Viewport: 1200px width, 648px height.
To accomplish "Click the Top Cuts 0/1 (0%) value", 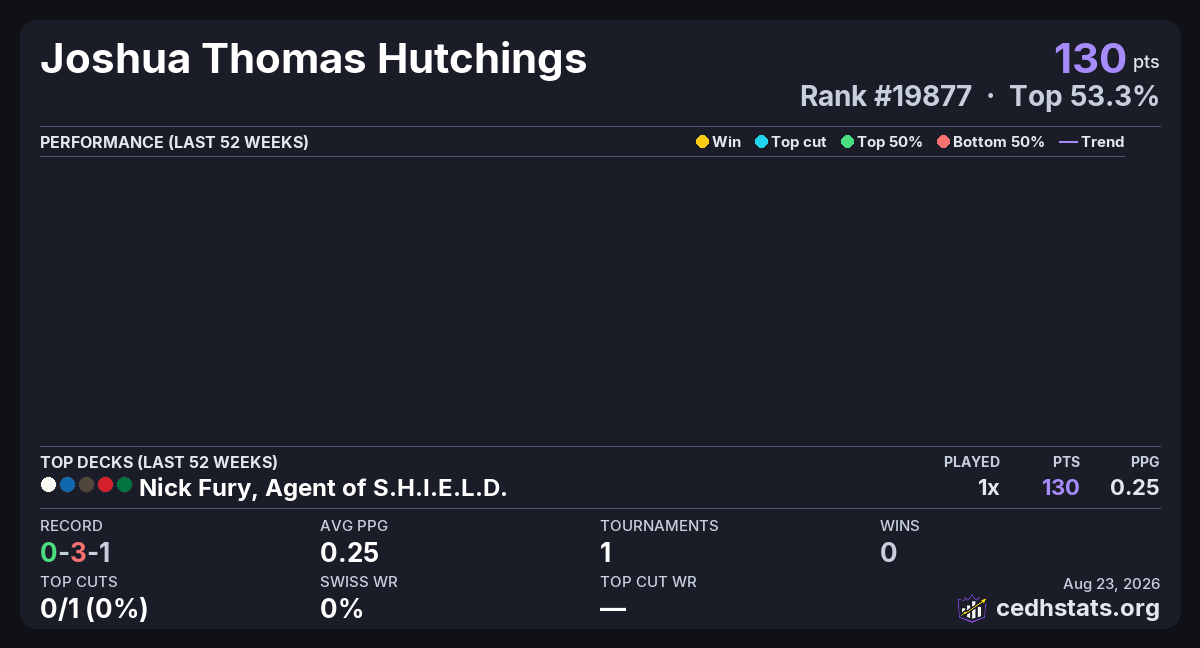I will coord(94,607).
